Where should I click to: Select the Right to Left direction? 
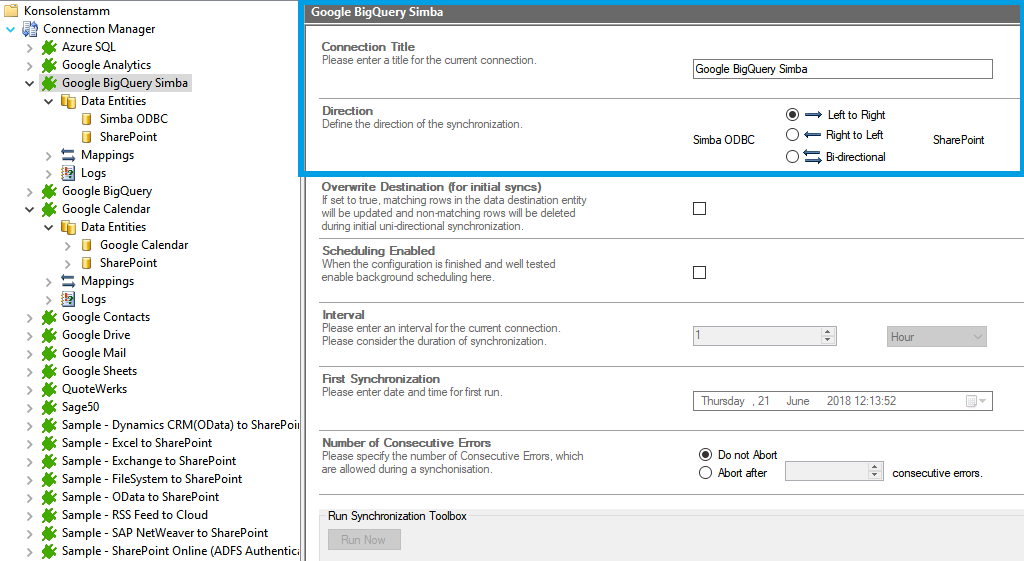point(792,135)
